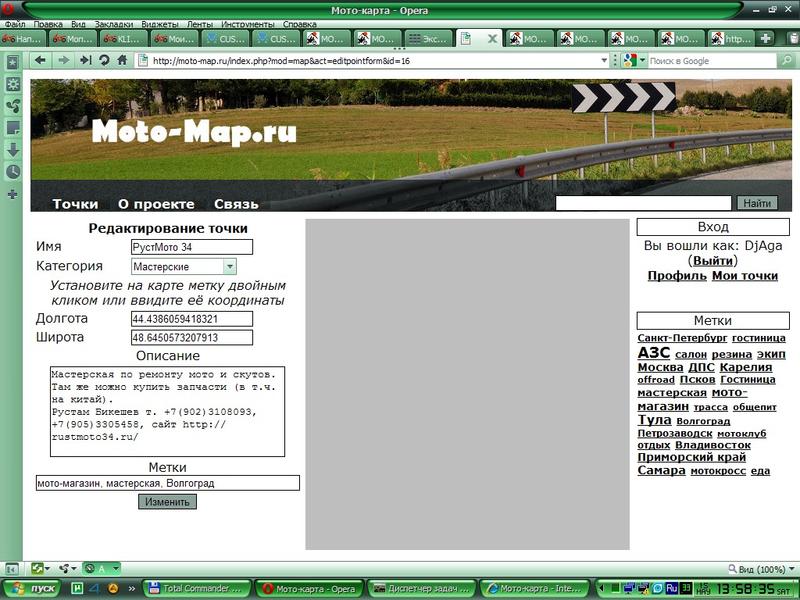The image size is (800, 600).
Task: Focus the Широта coordinate field
Action: pos(192,337)
